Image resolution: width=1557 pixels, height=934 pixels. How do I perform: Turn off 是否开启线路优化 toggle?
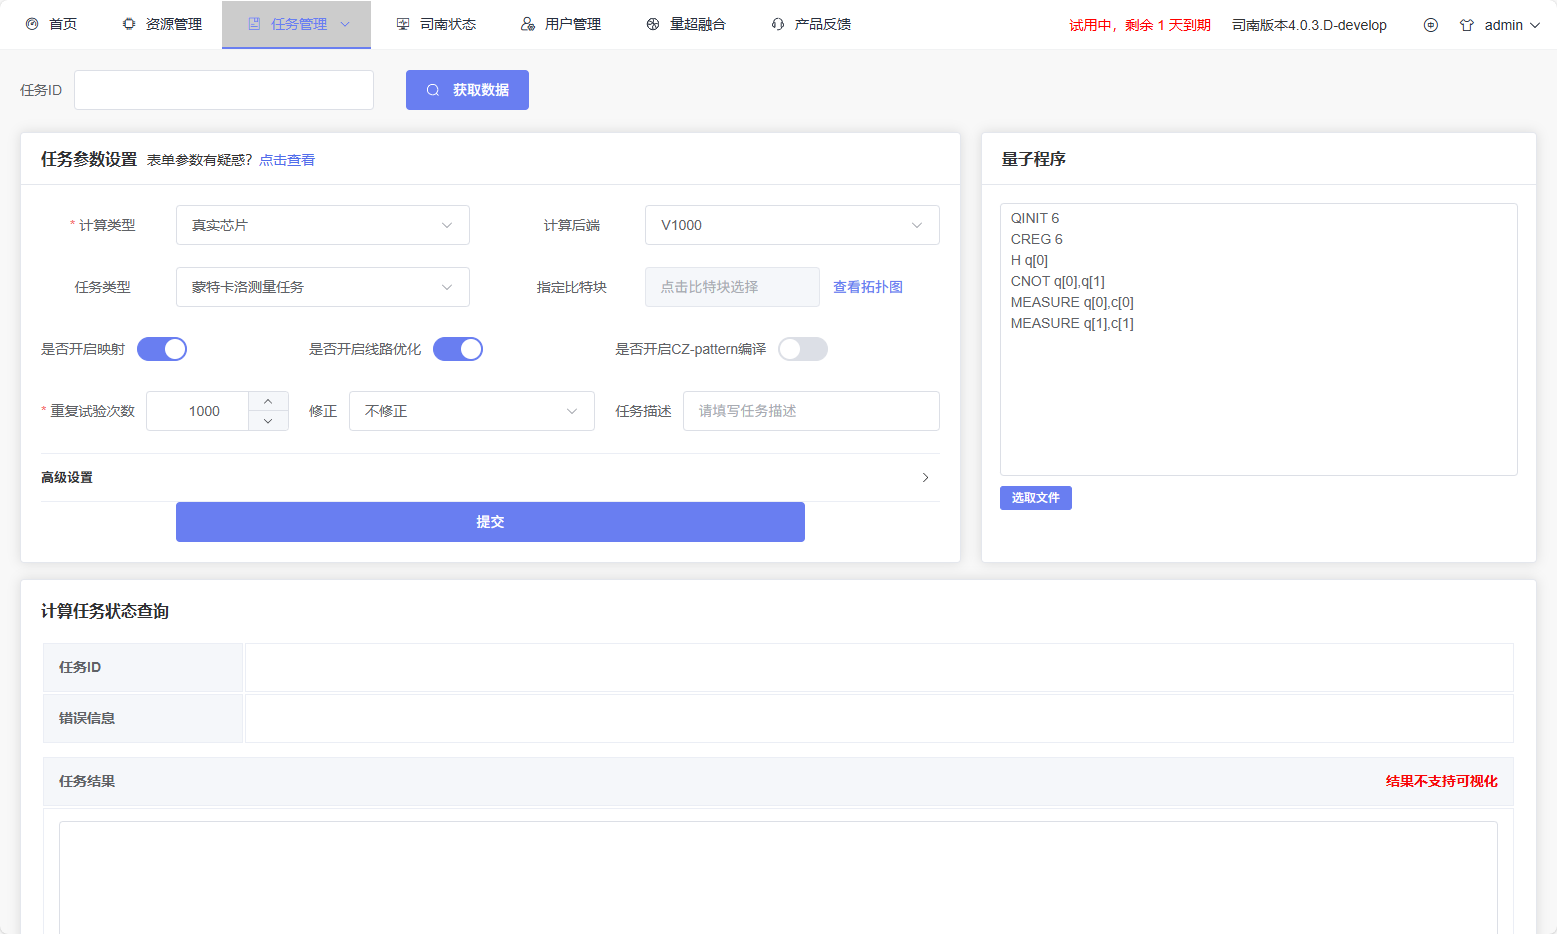tap(458, 349)
